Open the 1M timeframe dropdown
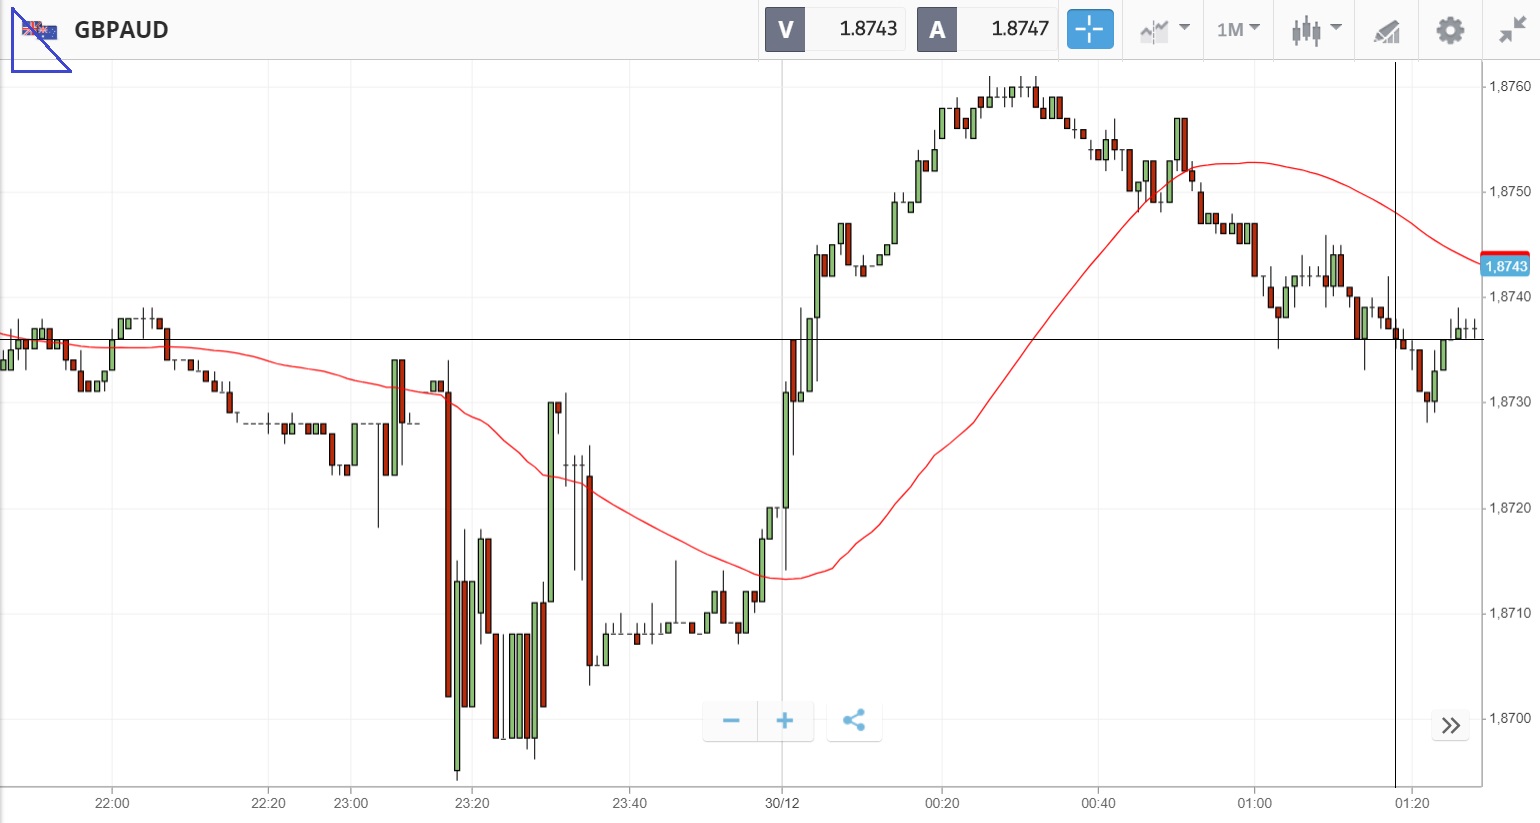1540x823 pixels. tap(1238, 30)
